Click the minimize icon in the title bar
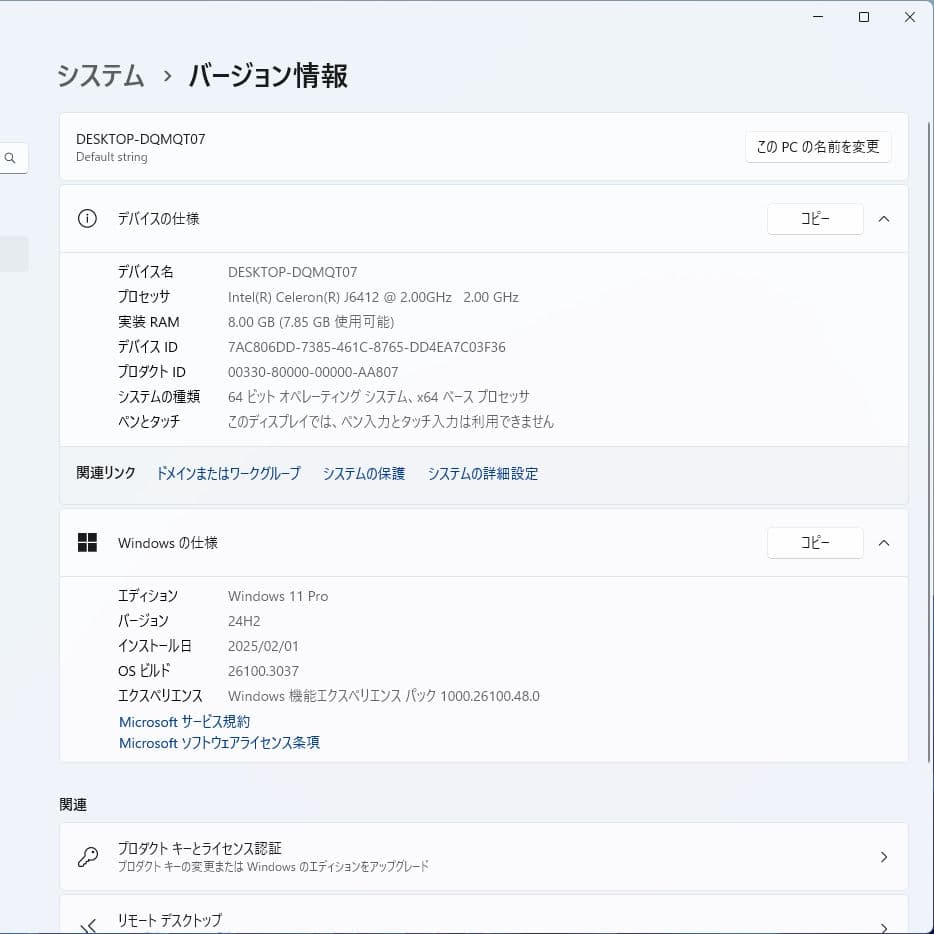The height and width of the screenshot is (934, 934). click(x=817, y=17)
